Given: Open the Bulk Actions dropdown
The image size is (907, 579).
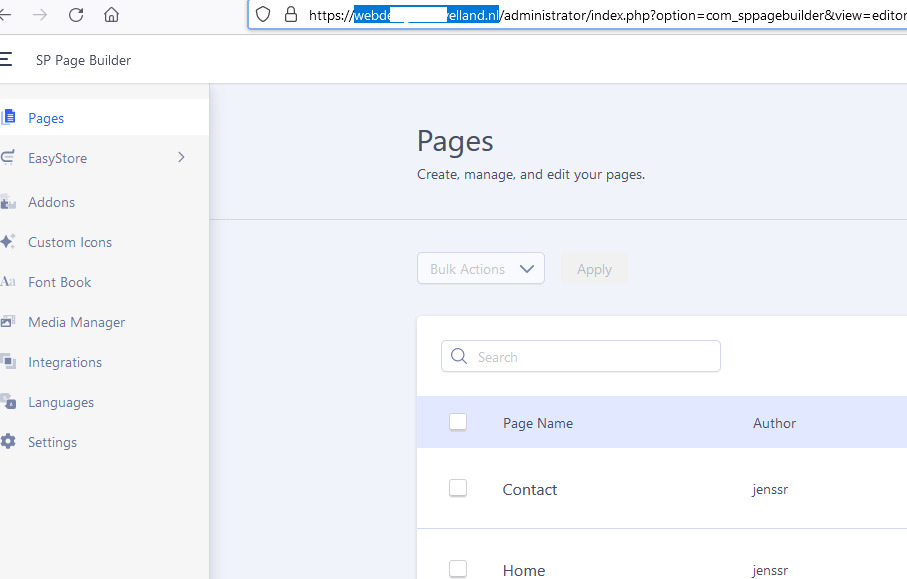Looking at the screenshot, I should click(x=481, y=269).
